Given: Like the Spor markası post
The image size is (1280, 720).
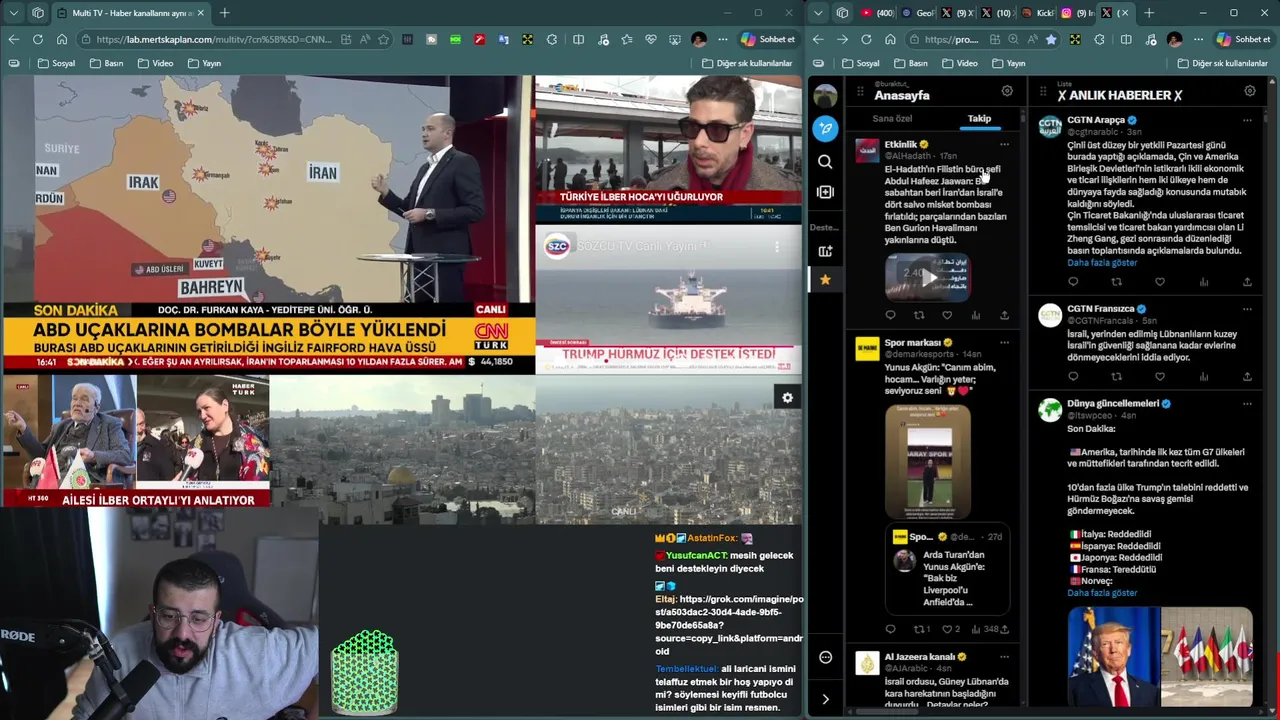Looking at the screenshot, I should point(947,629).
